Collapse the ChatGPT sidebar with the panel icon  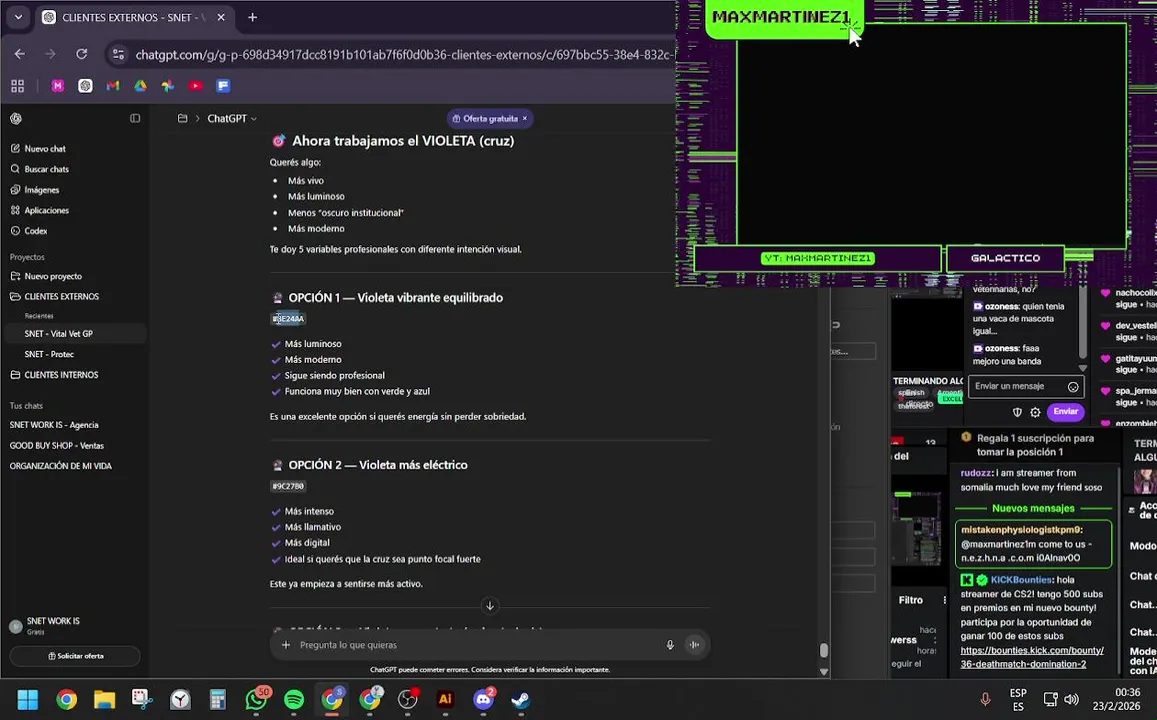pos(135,118)
